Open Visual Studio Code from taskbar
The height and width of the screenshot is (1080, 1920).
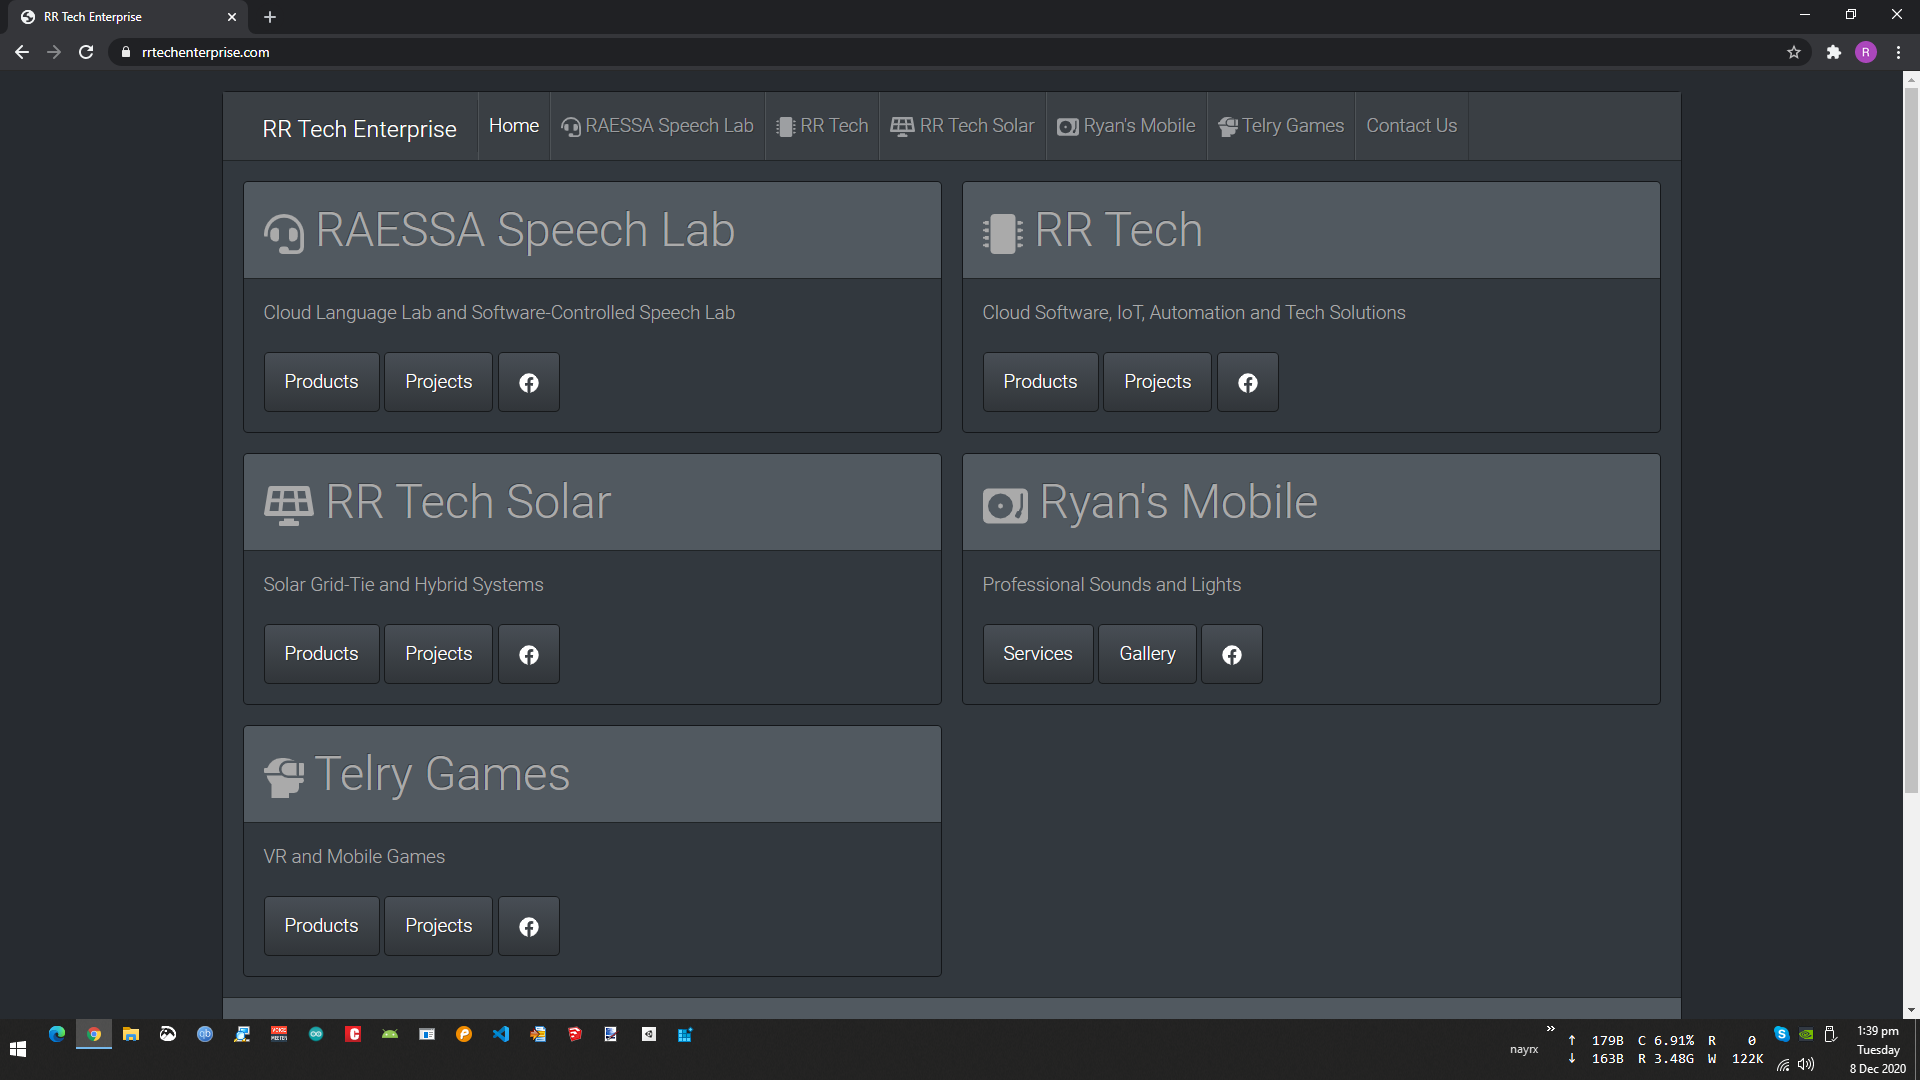pos(501,1034)
